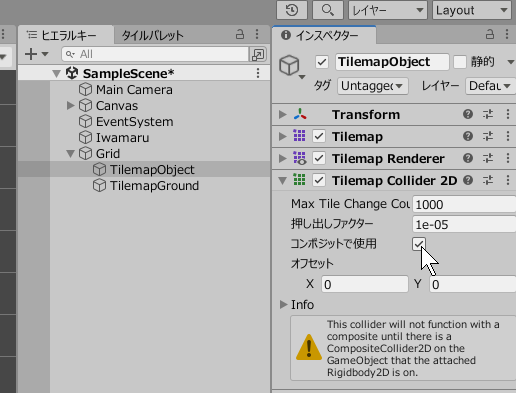Open Tilemap Renderer options menu
The image size is (516, 393).
click(x=508, y=158)
